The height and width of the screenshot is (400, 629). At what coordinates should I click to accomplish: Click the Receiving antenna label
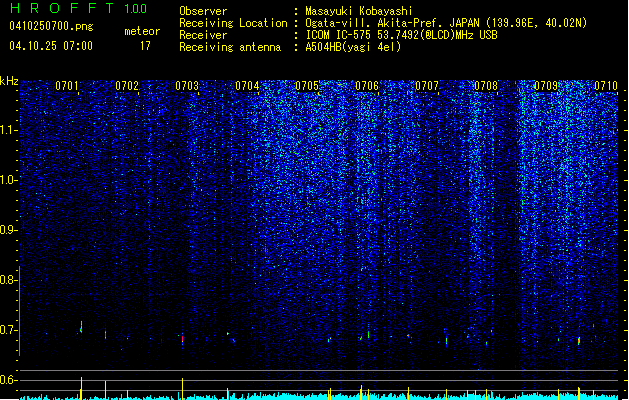(230, 47)
